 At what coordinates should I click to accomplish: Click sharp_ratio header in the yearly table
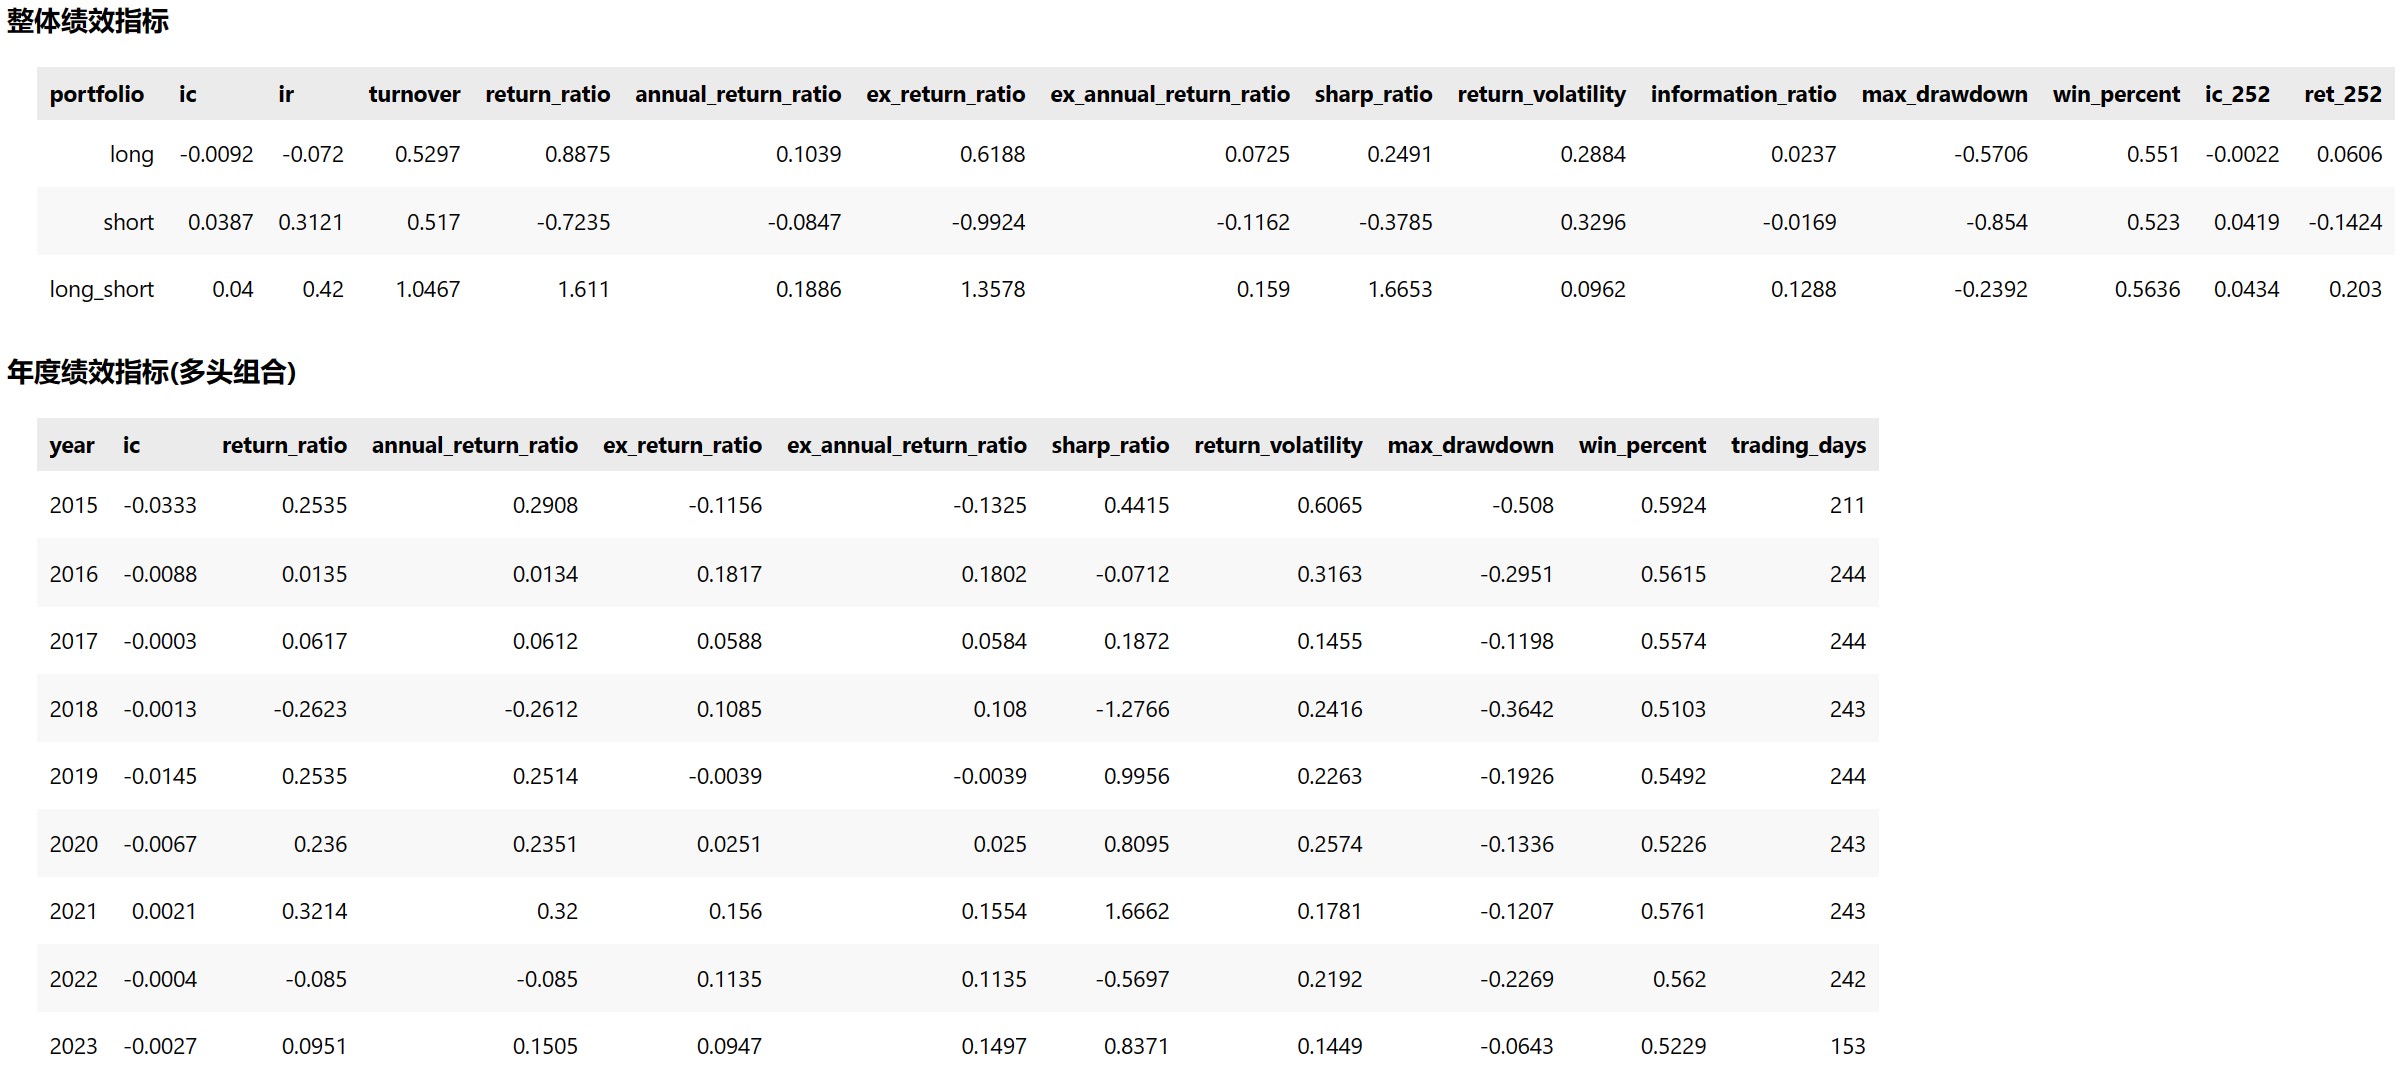pos(1110,445)
